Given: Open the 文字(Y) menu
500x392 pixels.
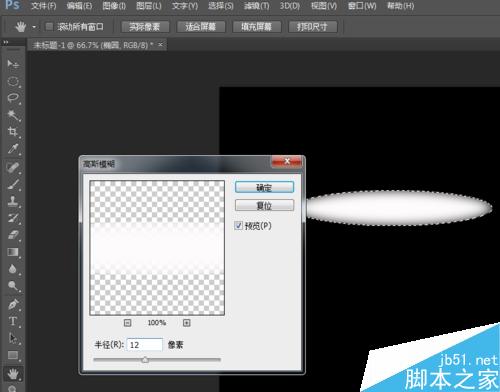Looking at the screenshot, I should click(x=185, y=6).
